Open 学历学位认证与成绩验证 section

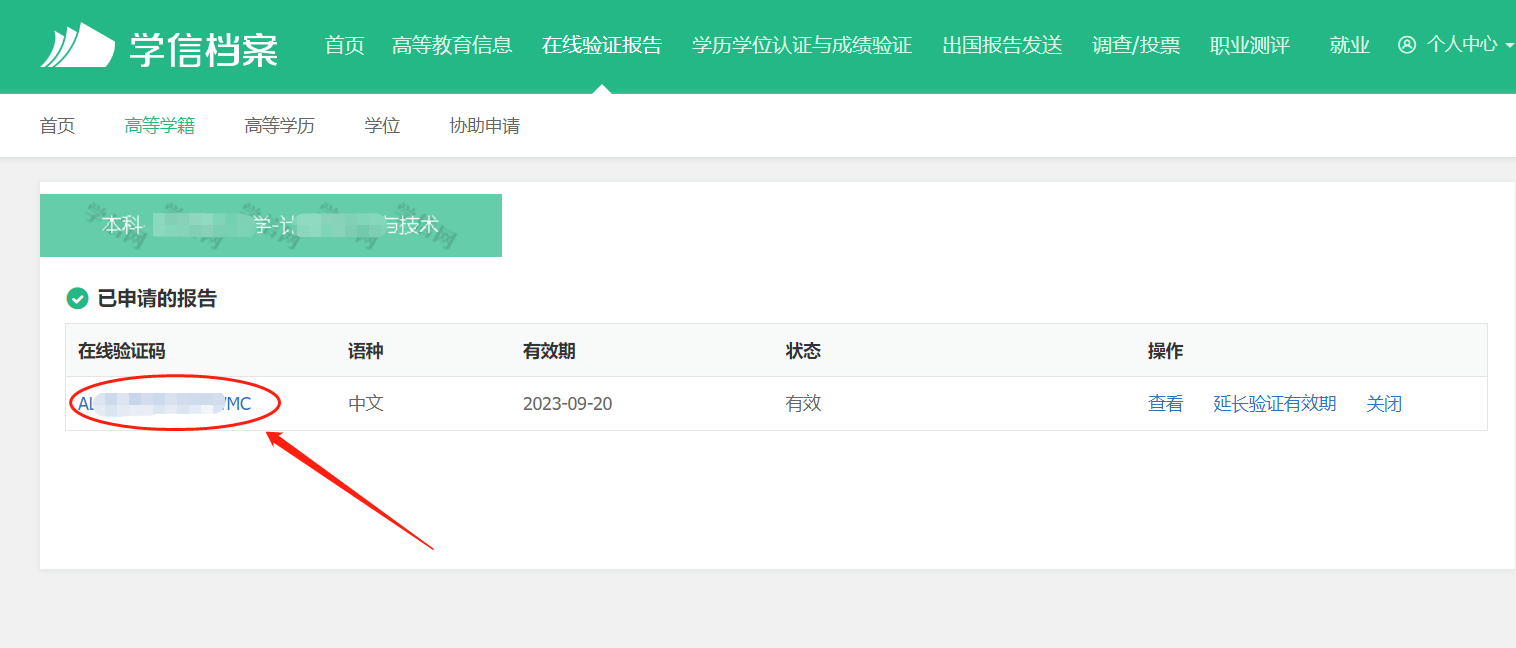803,45
